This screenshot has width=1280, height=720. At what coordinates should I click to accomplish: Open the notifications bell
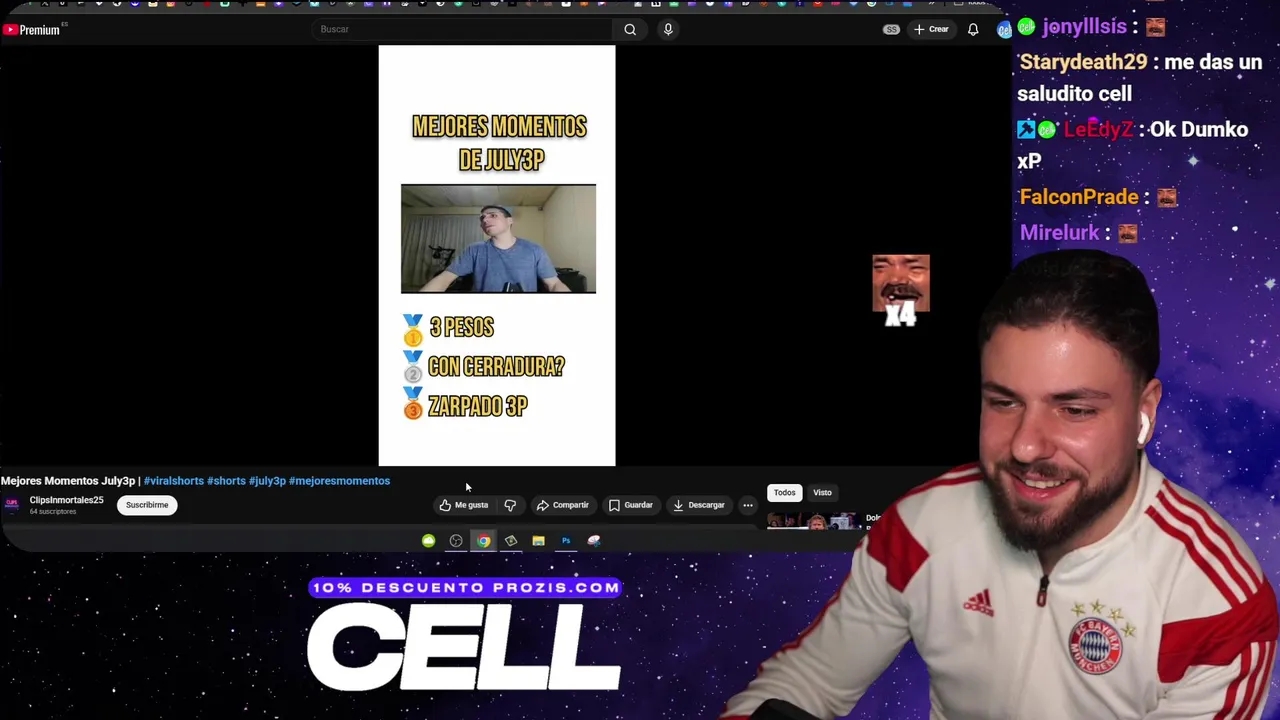[x=973, y=29]
